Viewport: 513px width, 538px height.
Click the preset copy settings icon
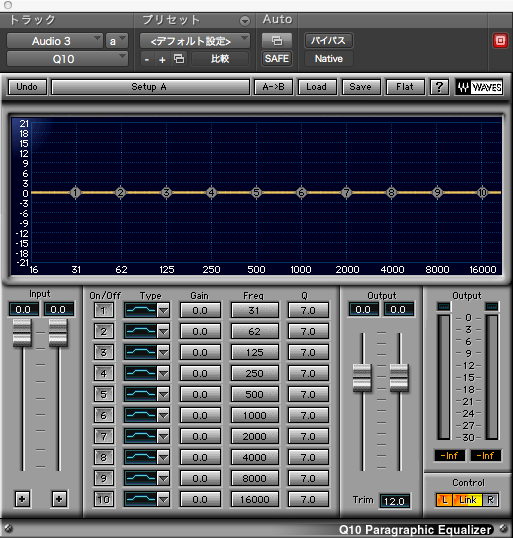(x=179, y=59)
